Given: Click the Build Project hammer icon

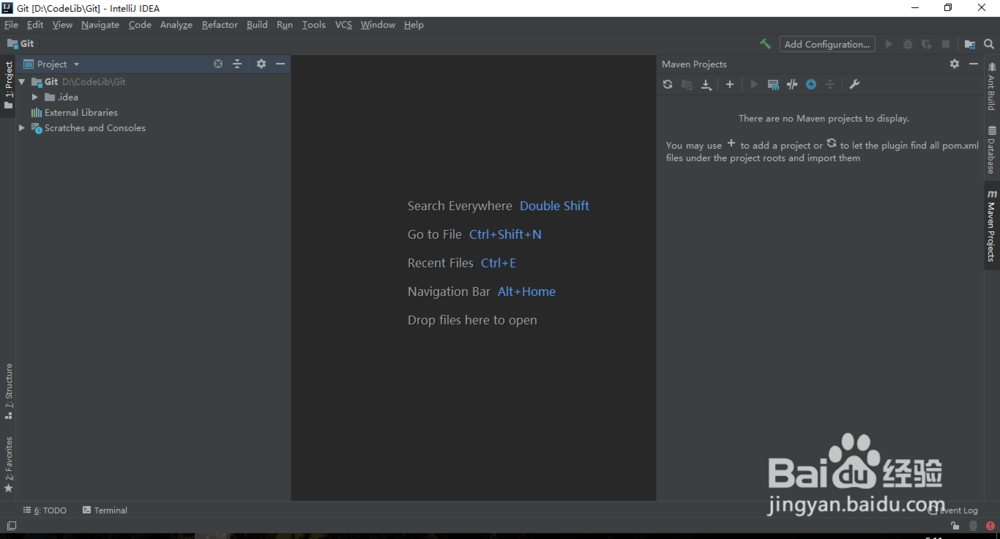Looking at the screenshot, I should point(765,44).
